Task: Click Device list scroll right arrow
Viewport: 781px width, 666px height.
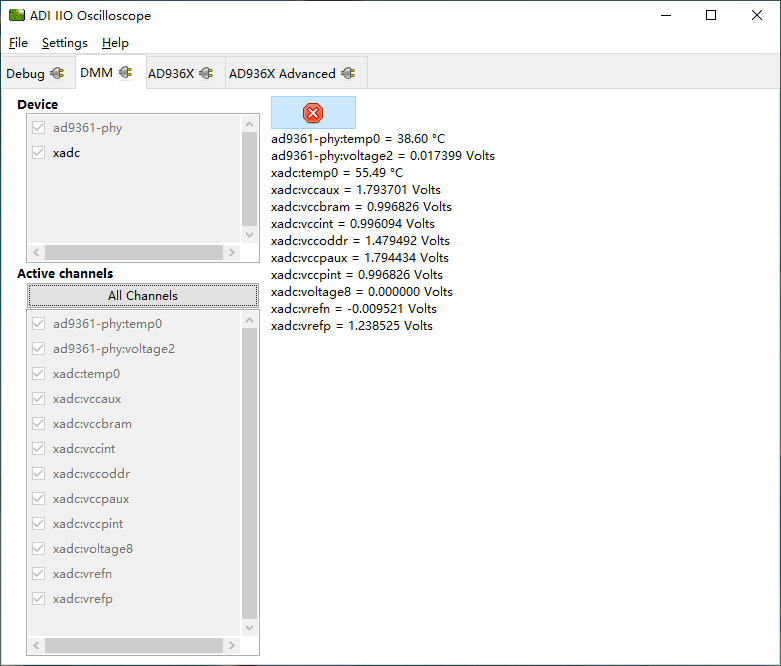Action: 232,253
